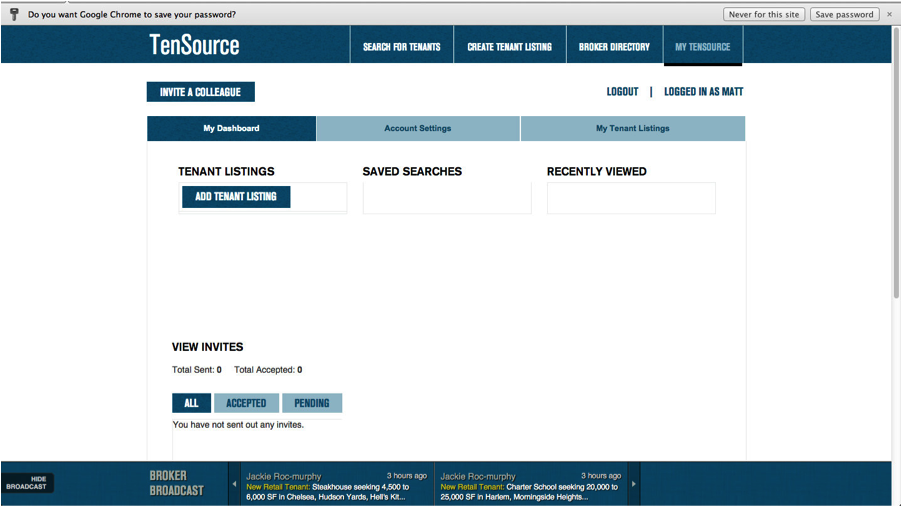The width and height of the screenshot is (902, 507).
Task: Click the Saved Searches heading
Action: (x=412, y=171)
